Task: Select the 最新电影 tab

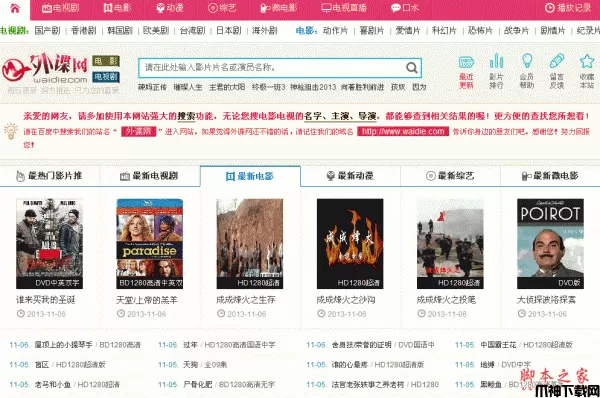Action: pyautogui.click(x=250, y=176)
